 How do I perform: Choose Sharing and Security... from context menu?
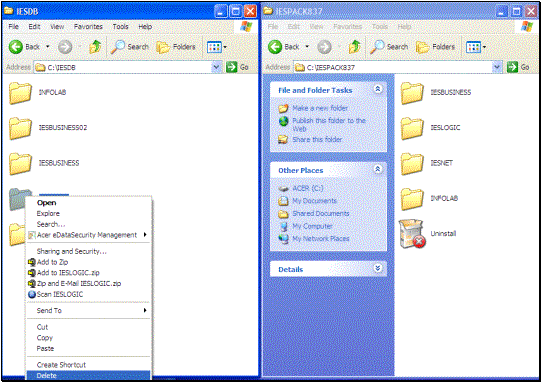click(x=88, y=251)
